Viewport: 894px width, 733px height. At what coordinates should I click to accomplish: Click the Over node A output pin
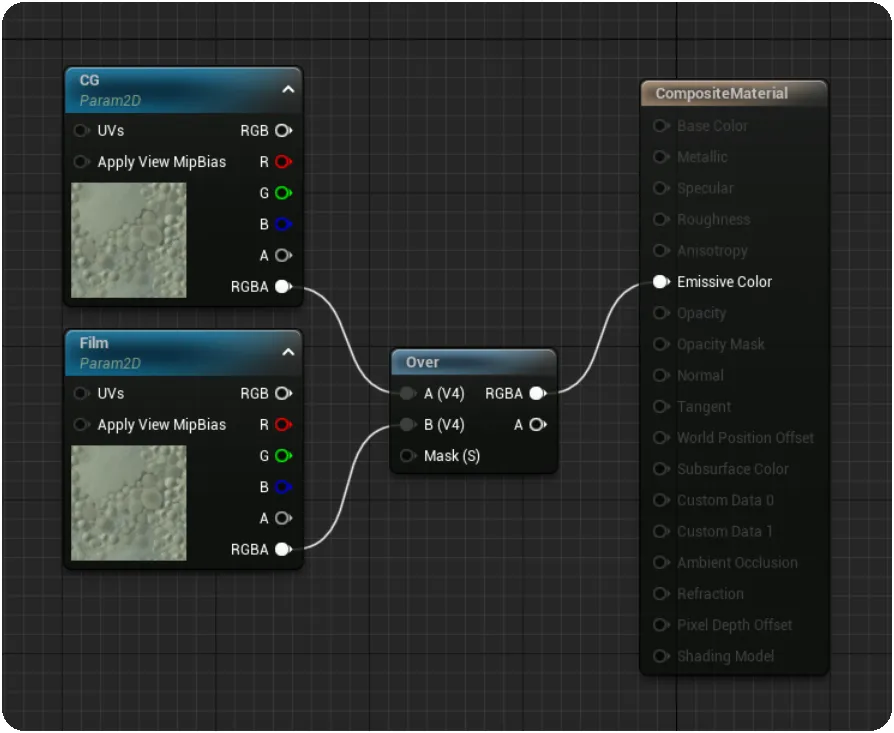click(x=538, y=425)
